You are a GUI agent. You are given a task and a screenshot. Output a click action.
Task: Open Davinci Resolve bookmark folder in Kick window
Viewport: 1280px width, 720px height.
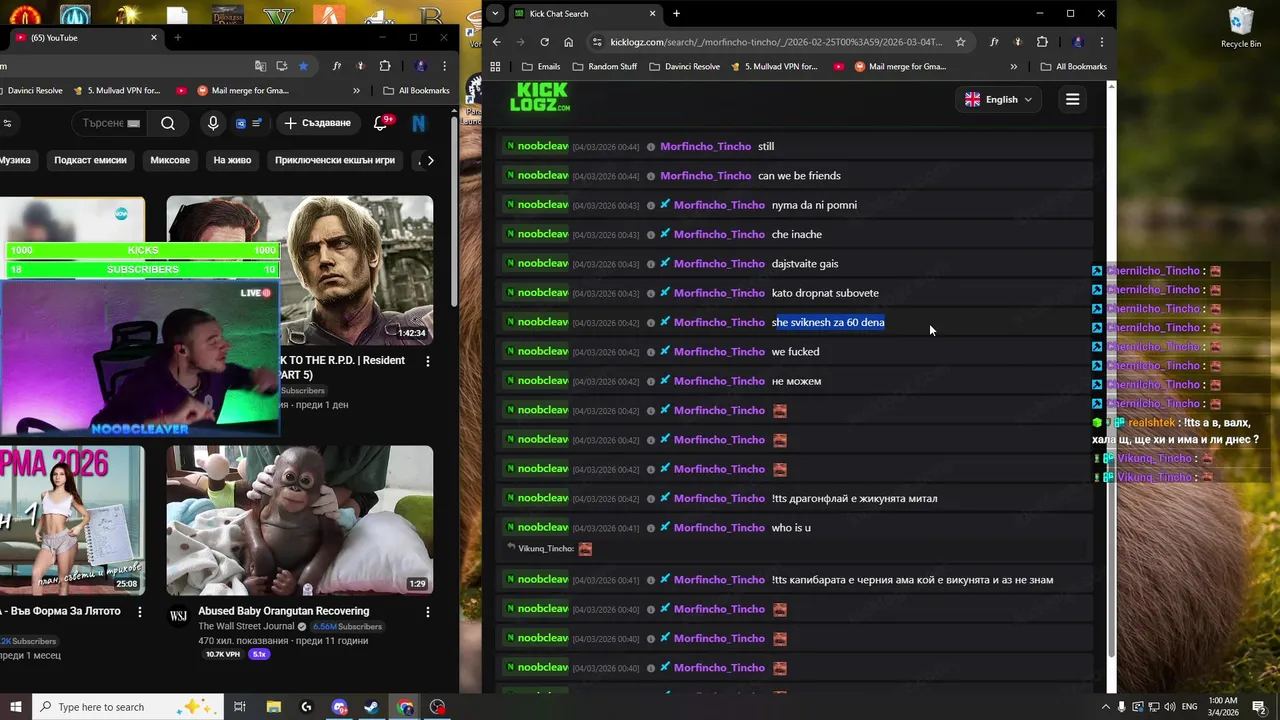tap(685, 67)
